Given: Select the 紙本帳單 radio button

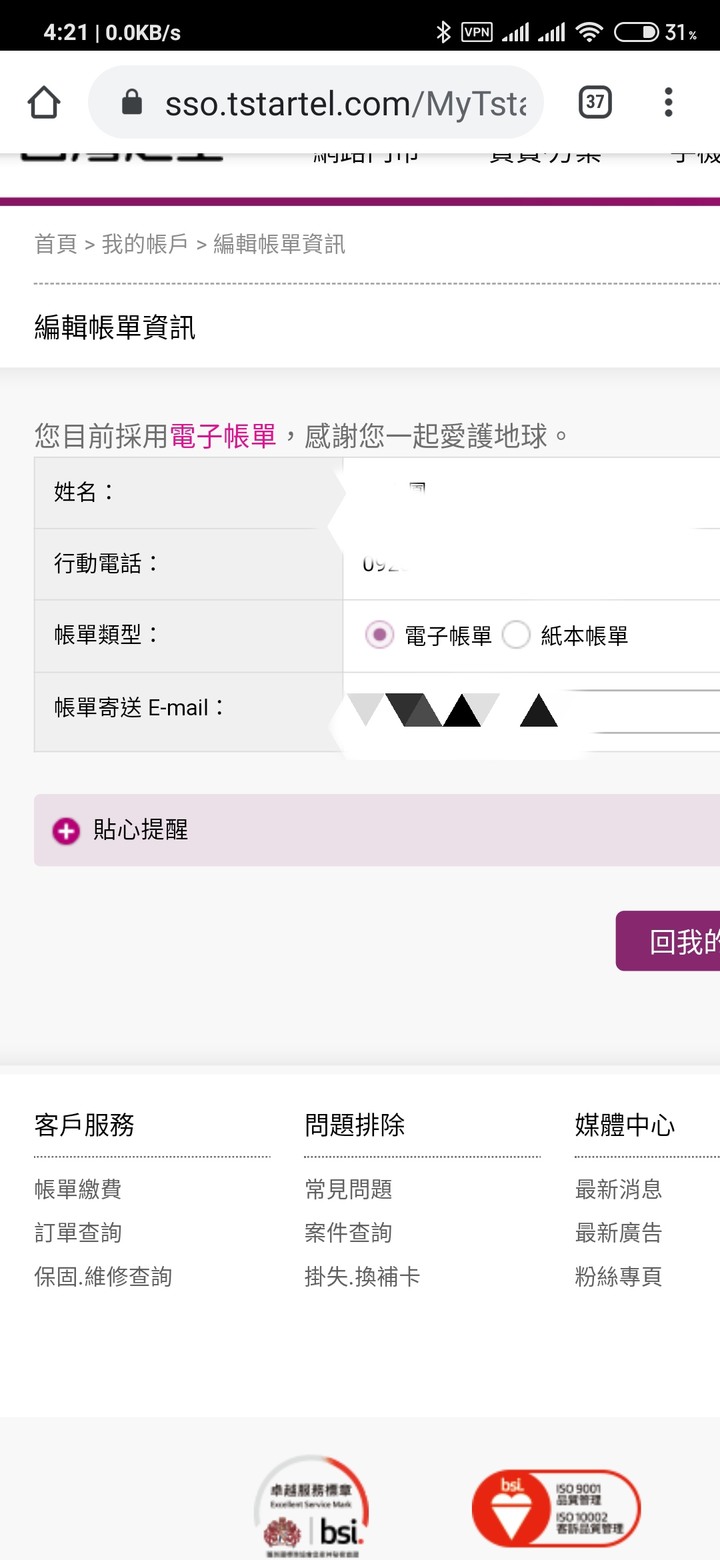Looking at the screenshot, I should pyautogui.click(x=516, y=635).
